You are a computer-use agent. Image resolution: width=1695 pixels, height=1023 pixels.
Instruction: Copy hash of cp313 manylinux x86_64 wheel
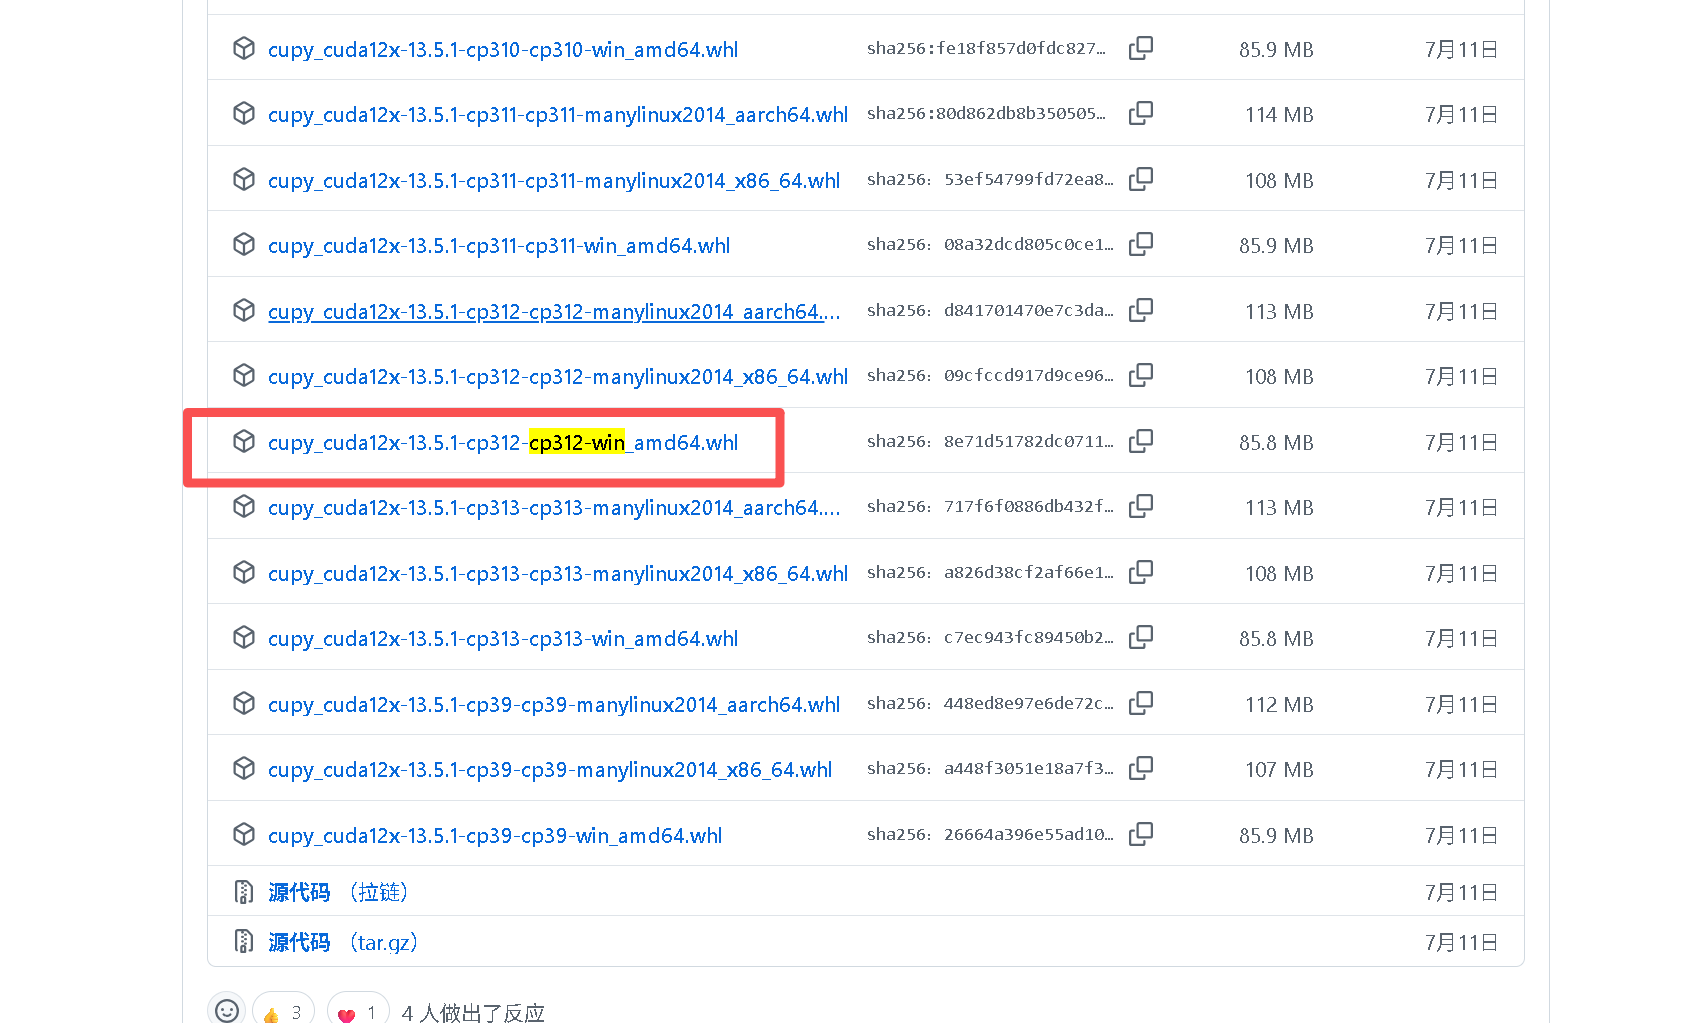click(1141, 571)
